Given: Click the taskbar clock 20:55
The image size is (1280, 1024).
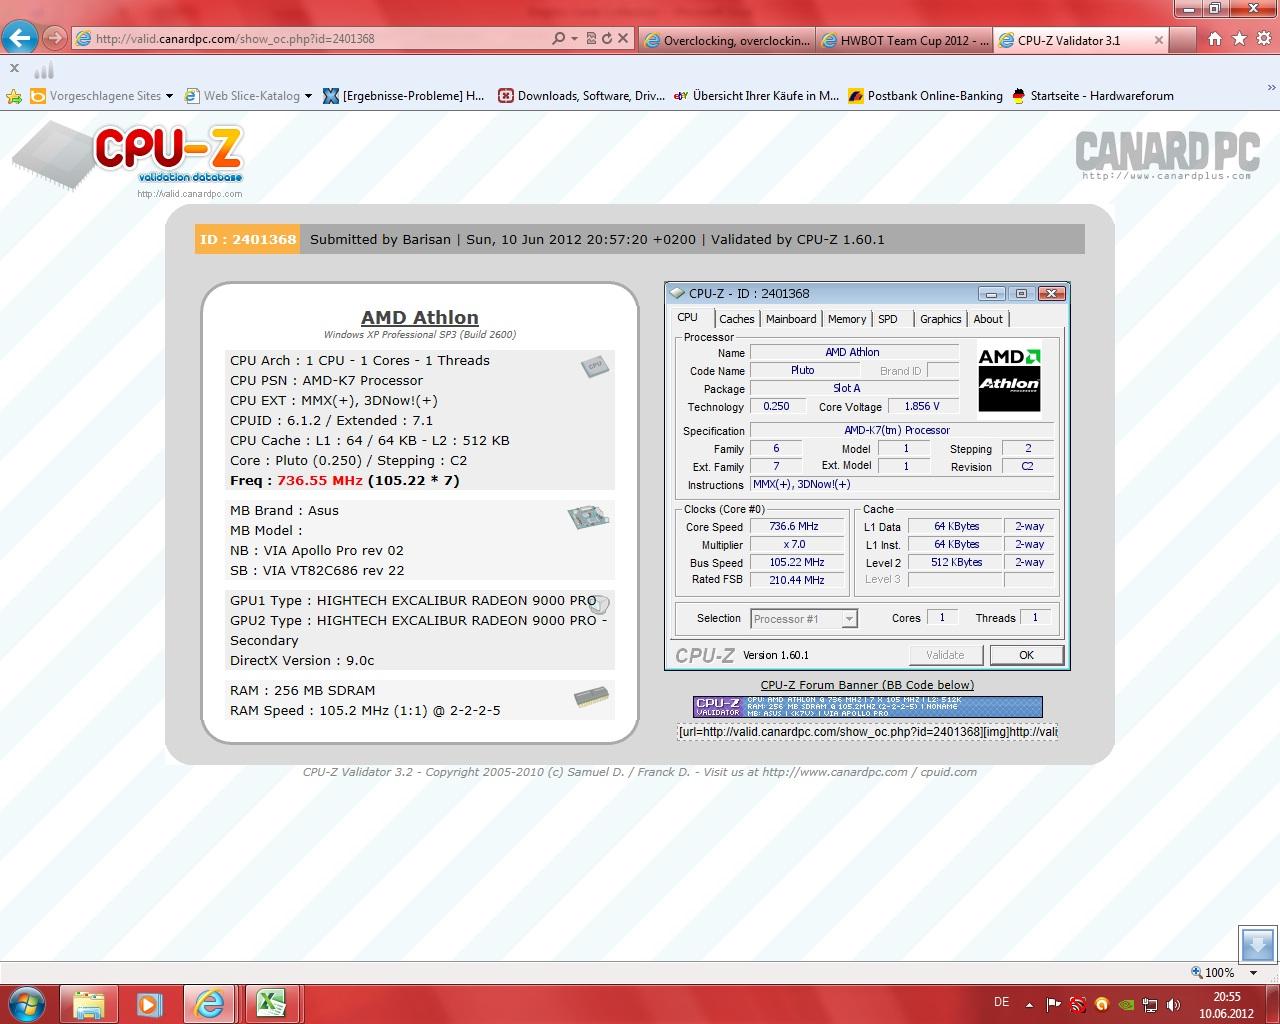Looking at the screenshot, I should tap(1226, 997).
